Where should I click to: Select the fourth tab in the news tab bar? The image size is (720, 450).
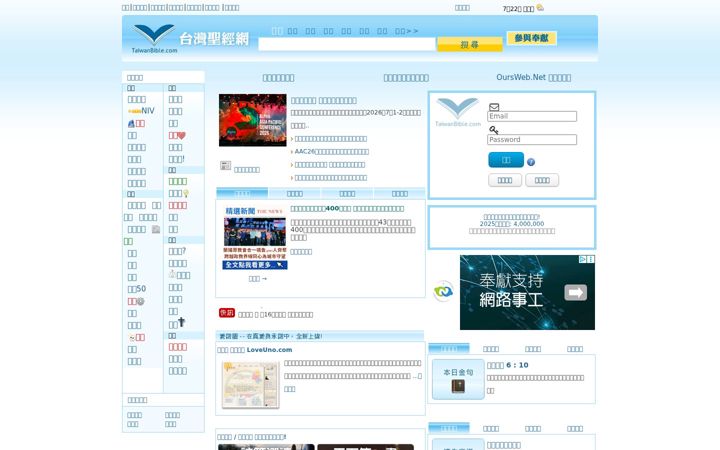click(x=399, y=194)
